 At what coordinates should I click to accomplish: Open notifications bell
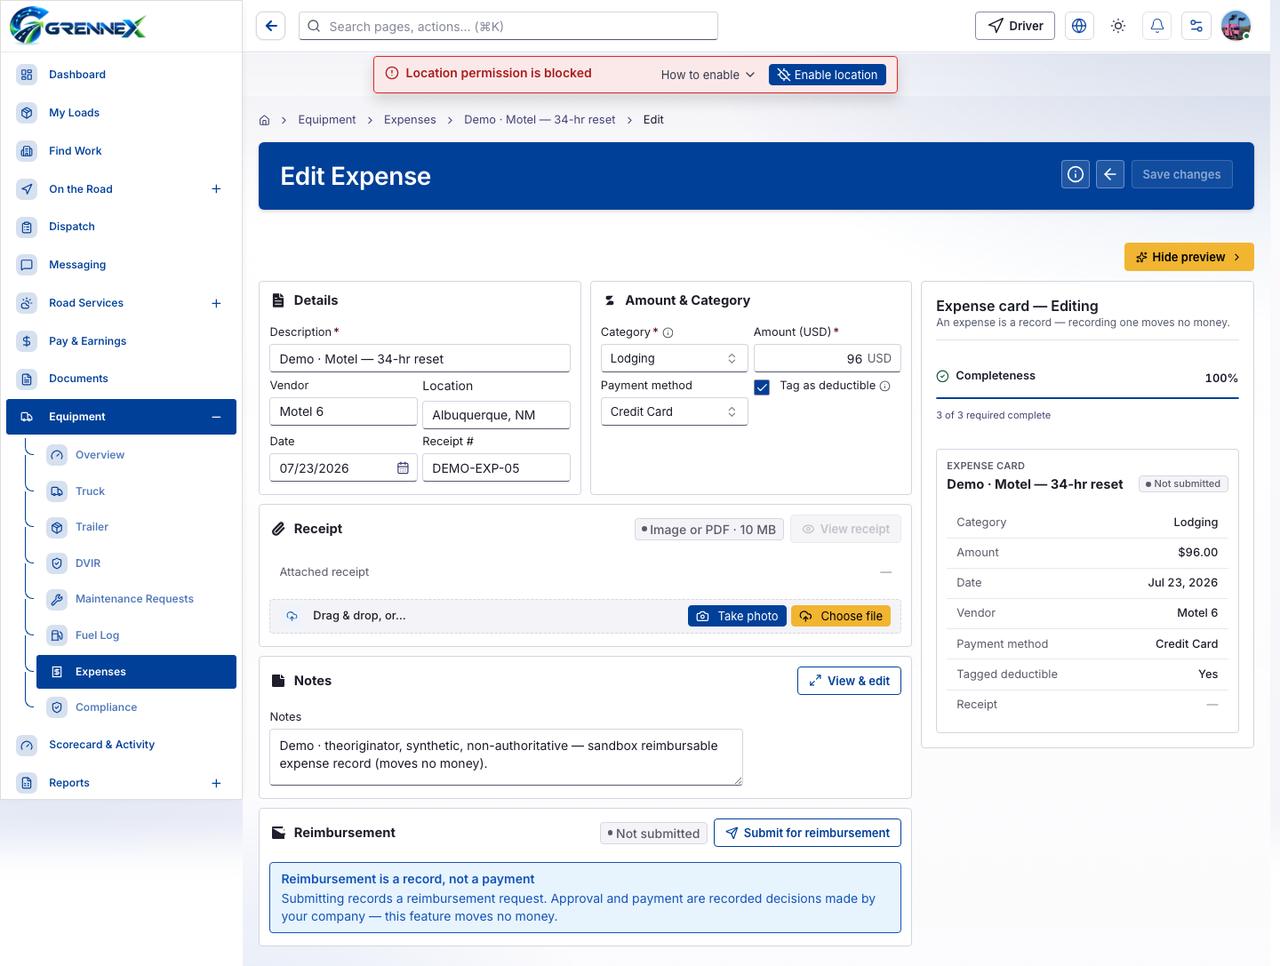click(x=1157, y=26)
